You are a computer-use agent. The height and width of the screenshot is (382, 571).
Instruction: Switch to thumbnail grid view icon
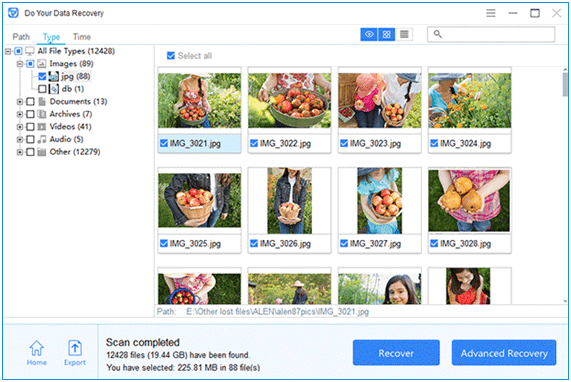click(x=387, y=35)
